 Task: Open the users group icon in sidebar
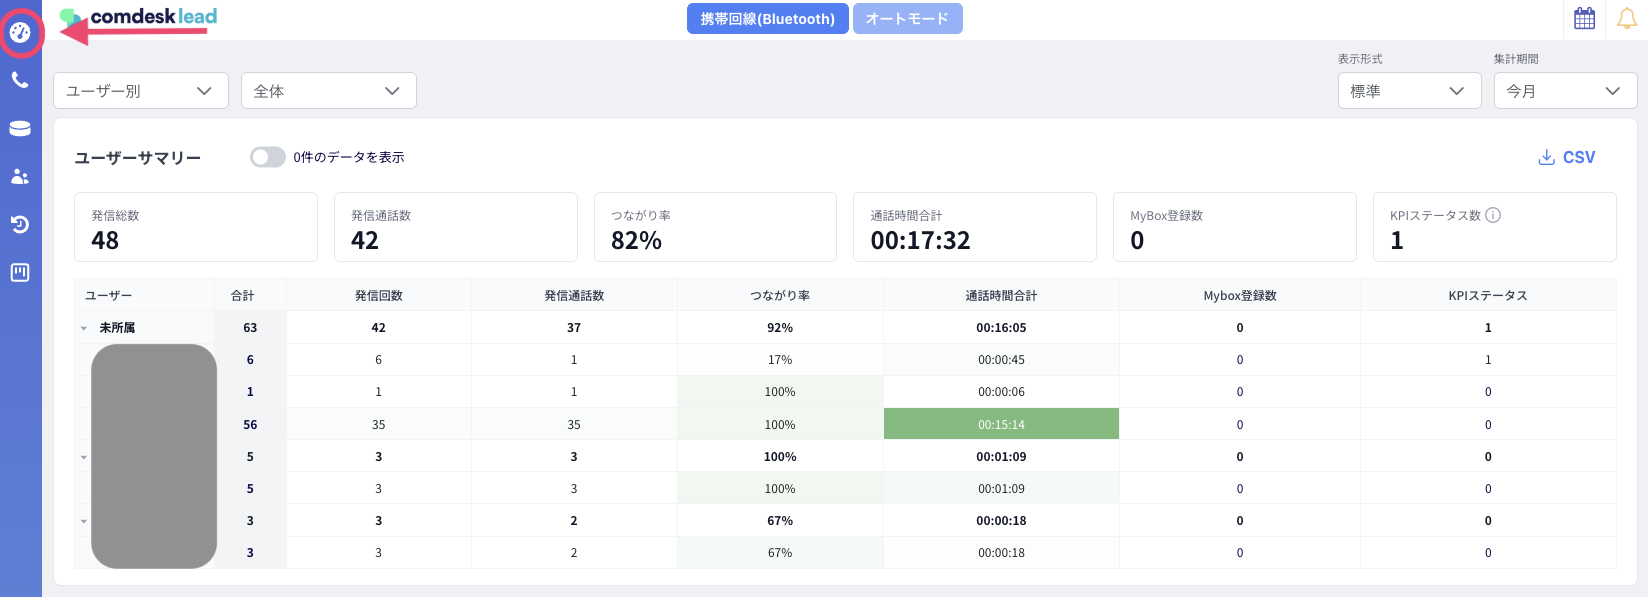20,176
